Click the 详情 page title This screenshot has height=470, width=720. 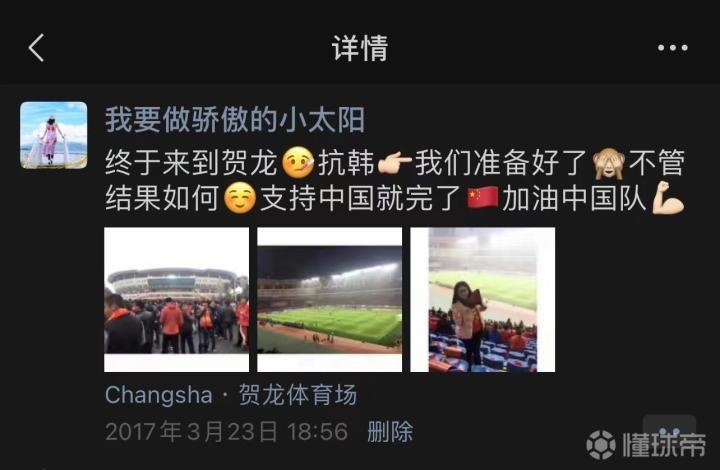tap(360, 48)
